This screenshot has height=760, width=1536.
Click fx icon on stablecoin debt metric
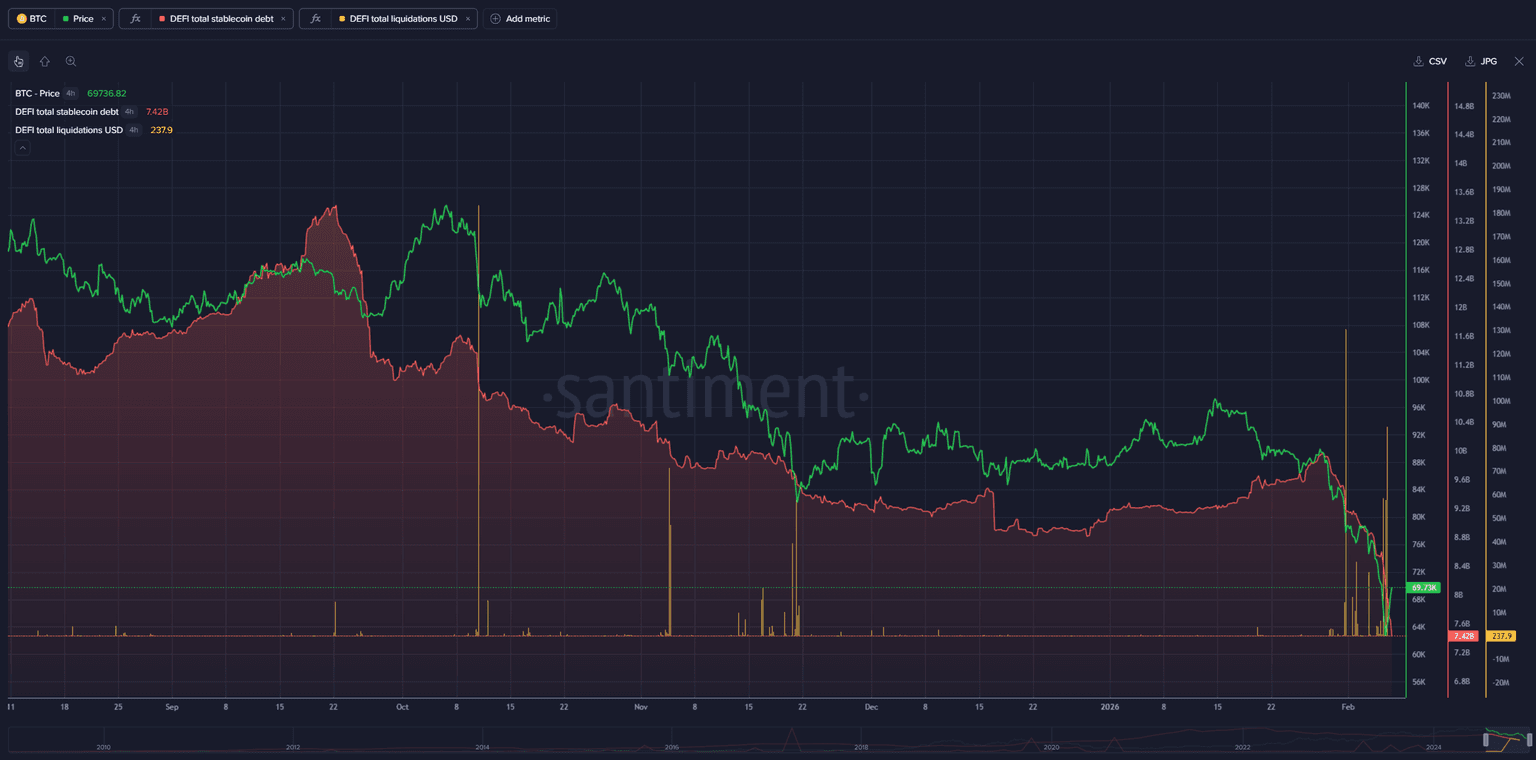pos(135,19)
